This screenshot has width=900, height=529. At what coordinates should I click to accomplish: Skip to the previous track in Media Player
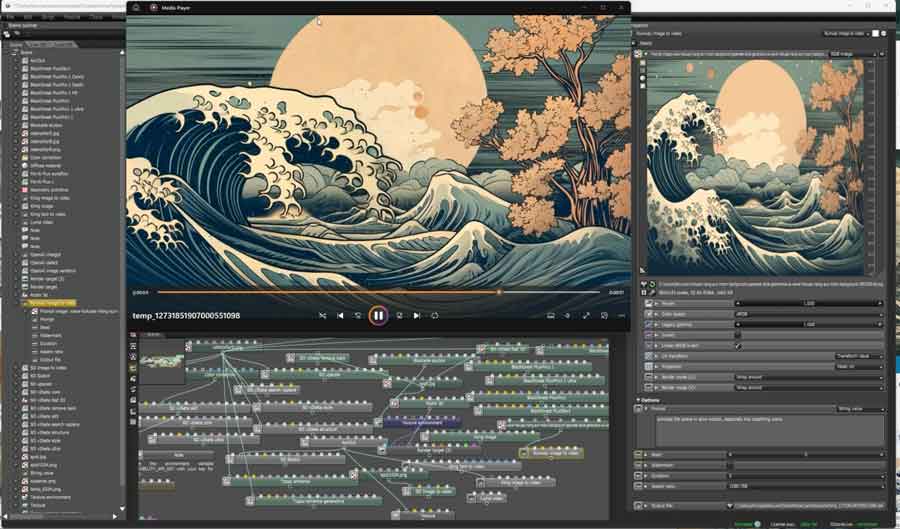pos(340,315)
